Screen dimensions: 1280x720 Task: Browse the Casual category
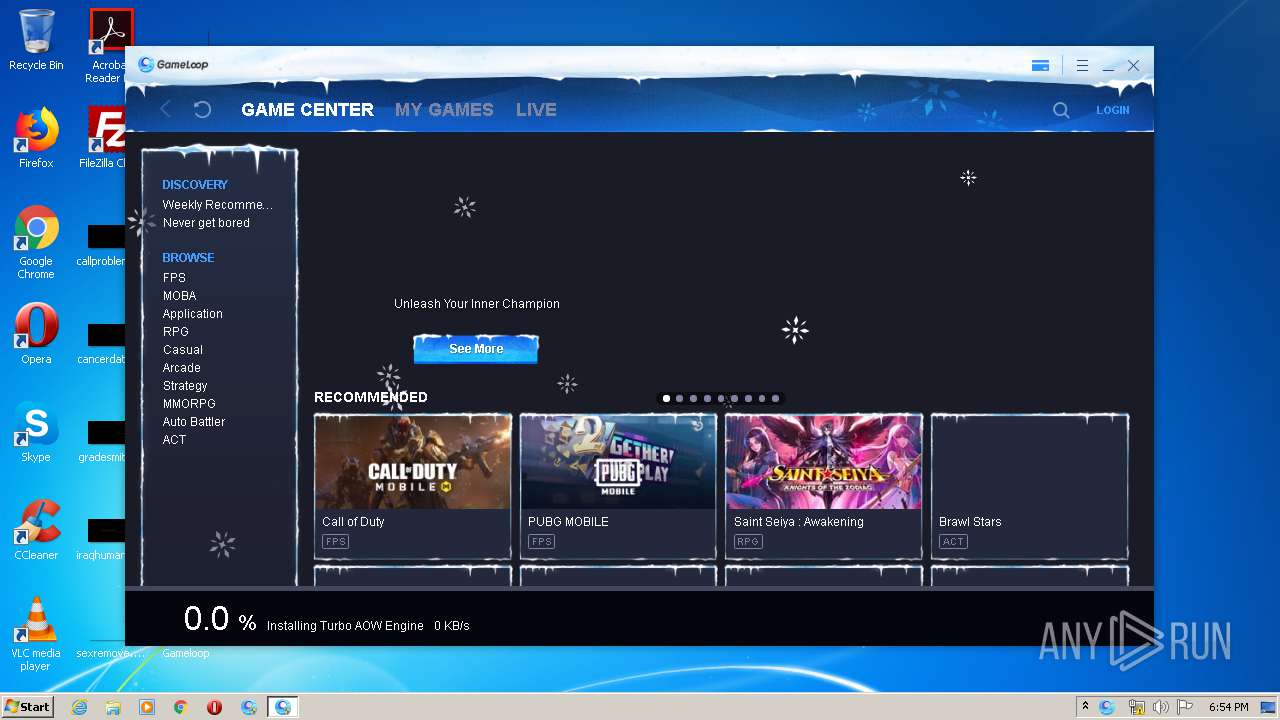coord(182,350)
